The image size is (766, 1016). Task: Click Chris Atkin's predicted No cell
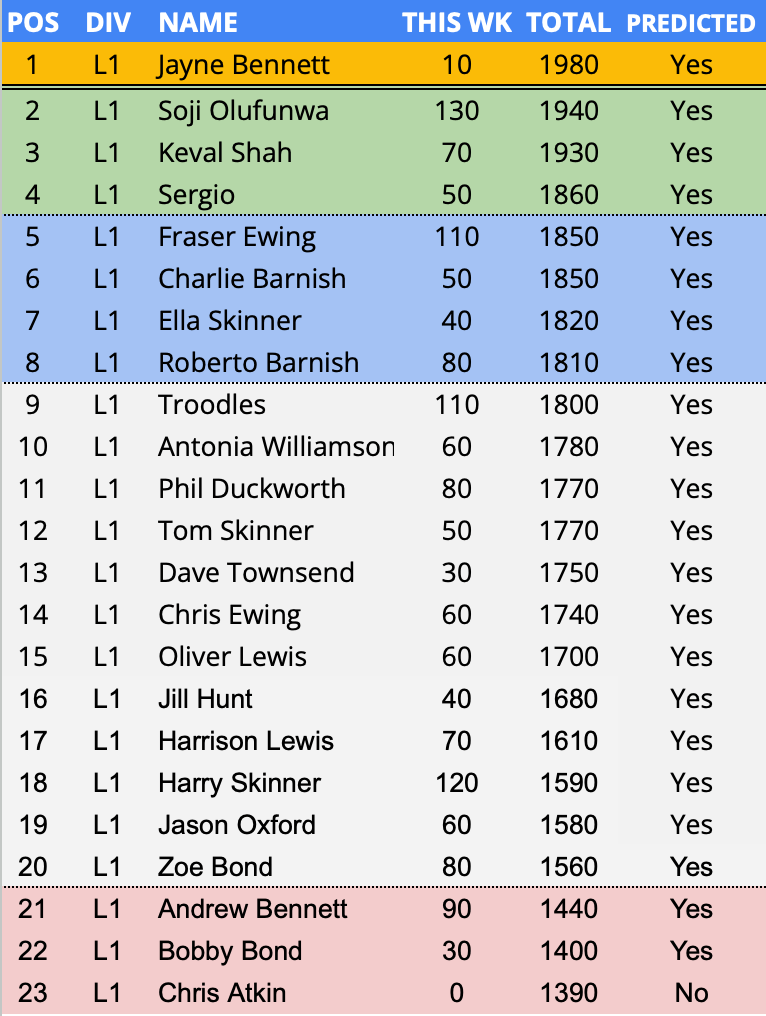pos(691,993)
